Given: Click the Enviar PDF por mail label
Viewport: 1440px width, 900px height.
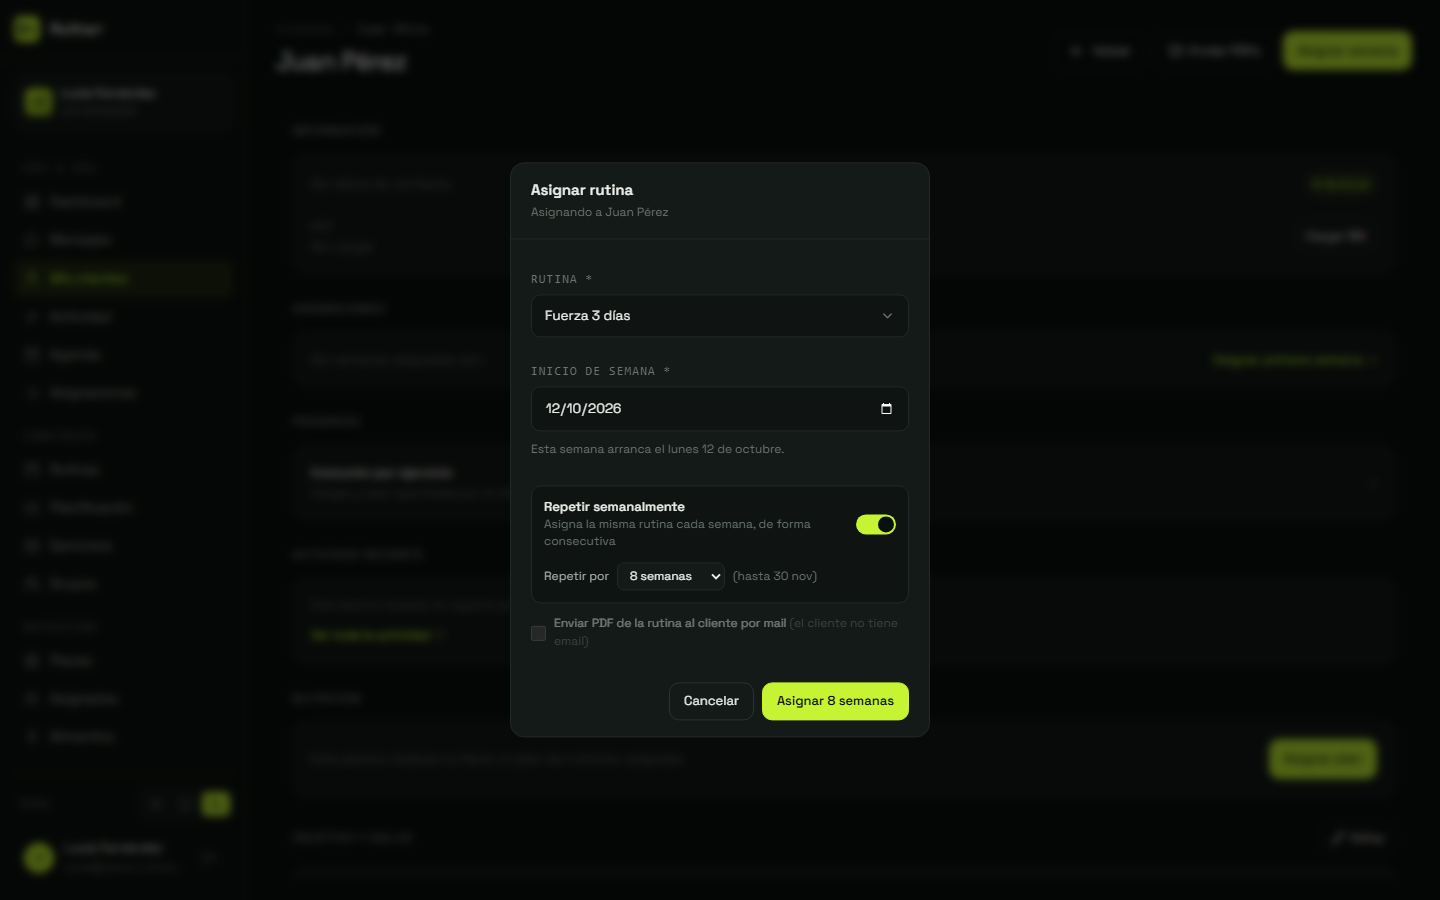Looking at the screenshot, I should click(x=670, y=623).
